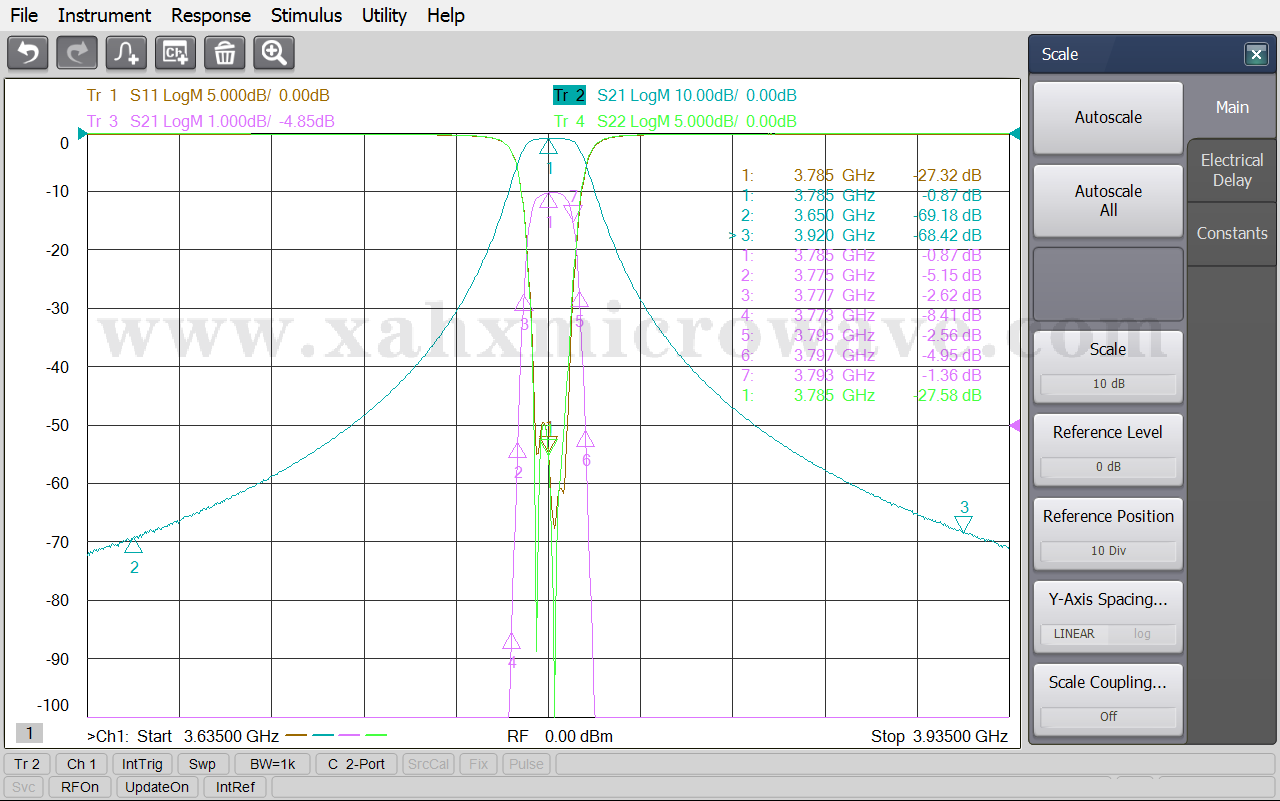Image resolution: width=1280 pixels, height=801 pixels.
Task: Click the window number 1 indicator
Action: coord(29,734)
